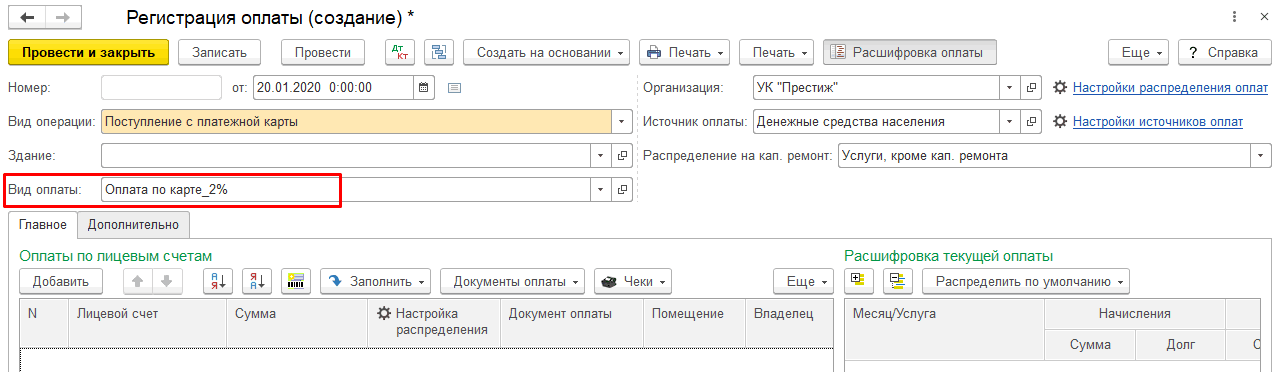Open calendar picker for date field
The height and width of the screenshot is (372, 1276).
424,87
